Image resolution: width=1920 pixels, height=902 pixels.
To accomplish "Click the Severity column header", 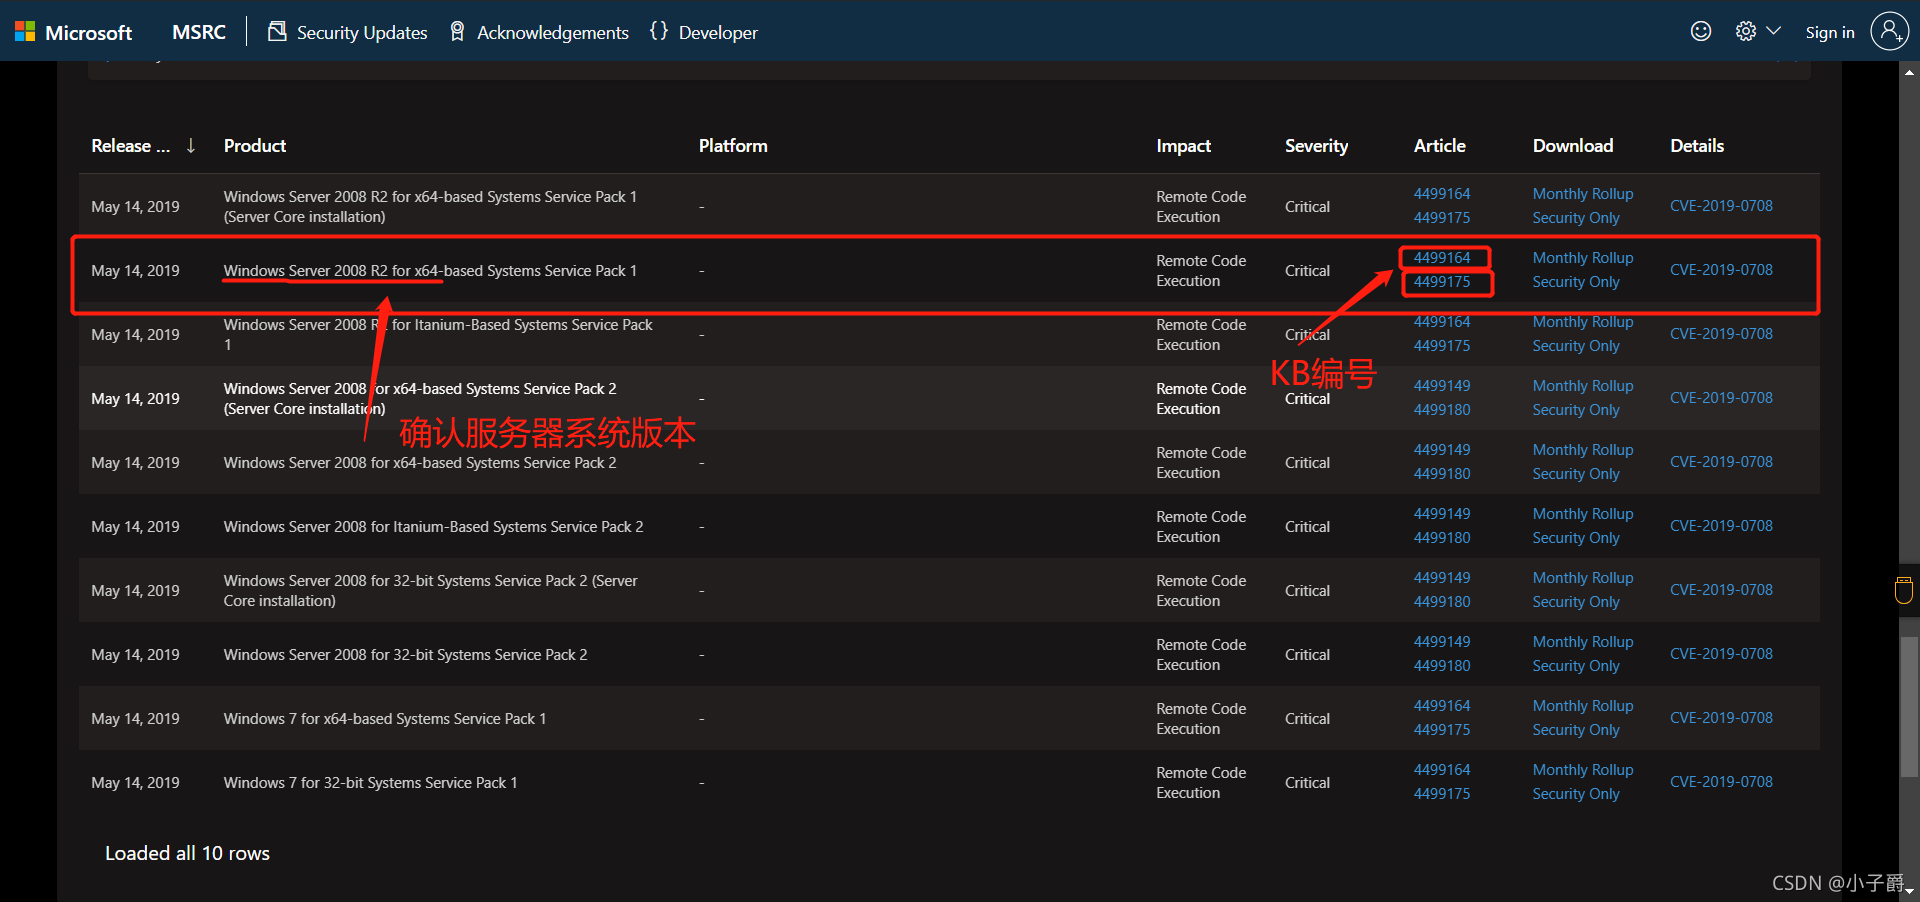I will [x=1316, y=146].
